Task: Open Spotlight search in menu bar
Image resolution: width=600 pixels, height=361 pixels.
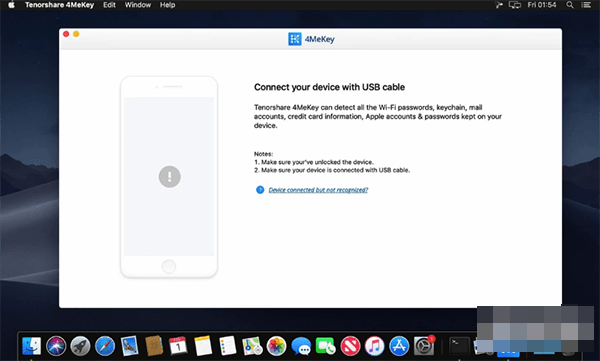Action: [x=570, y=5]
